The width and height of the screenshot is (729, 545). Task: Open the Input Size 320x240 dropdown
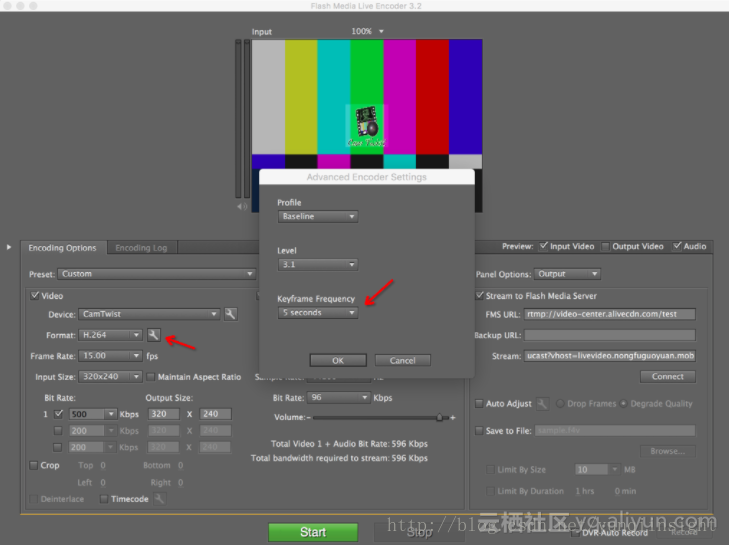click(110, 377)
